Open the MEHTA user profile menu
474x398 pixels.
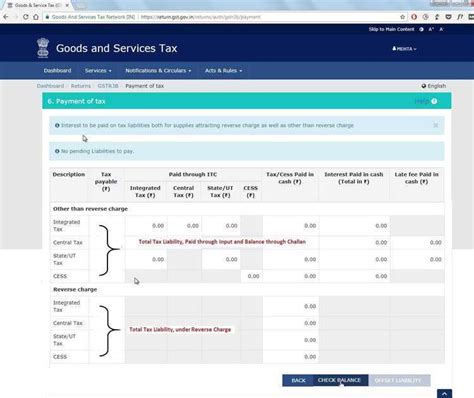(x=404, y=49)
